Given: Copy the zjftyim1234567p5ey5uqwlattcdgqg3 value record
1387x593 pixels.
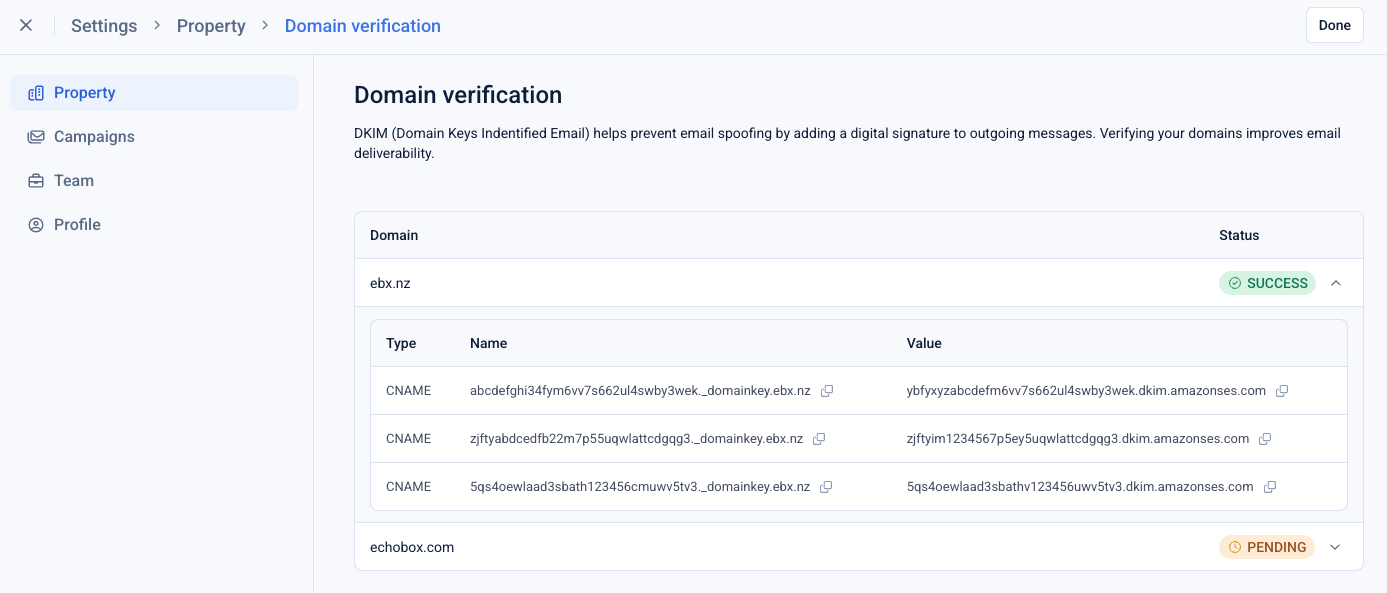Looking at the screenshot, I should [1265, 439].
